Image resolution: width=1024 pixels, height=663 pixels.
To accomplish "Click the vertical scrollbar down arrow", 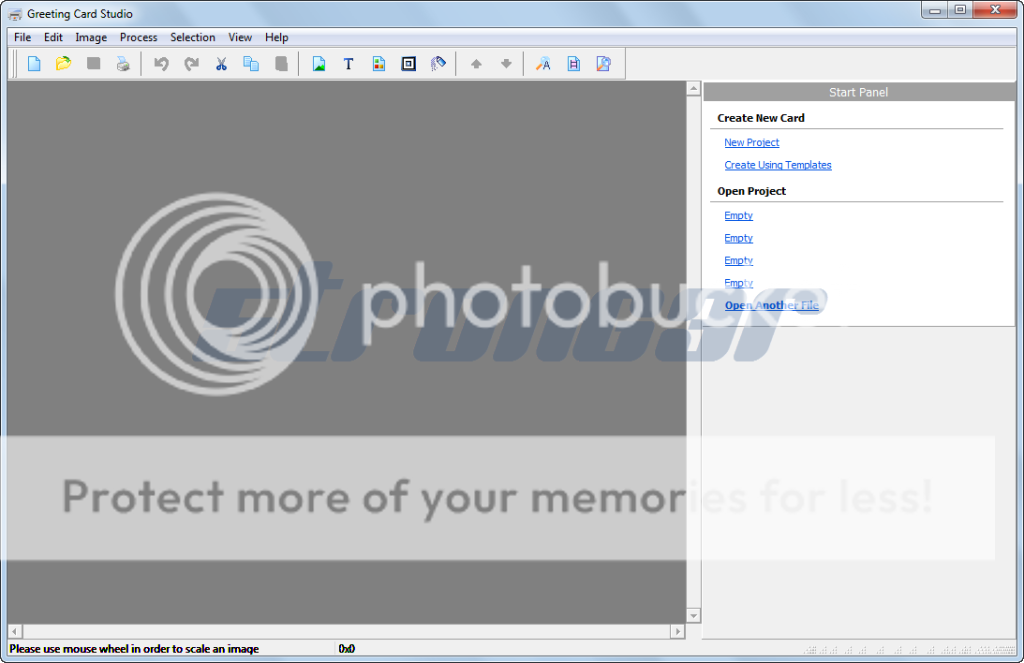I will click(x=694, y=615).
